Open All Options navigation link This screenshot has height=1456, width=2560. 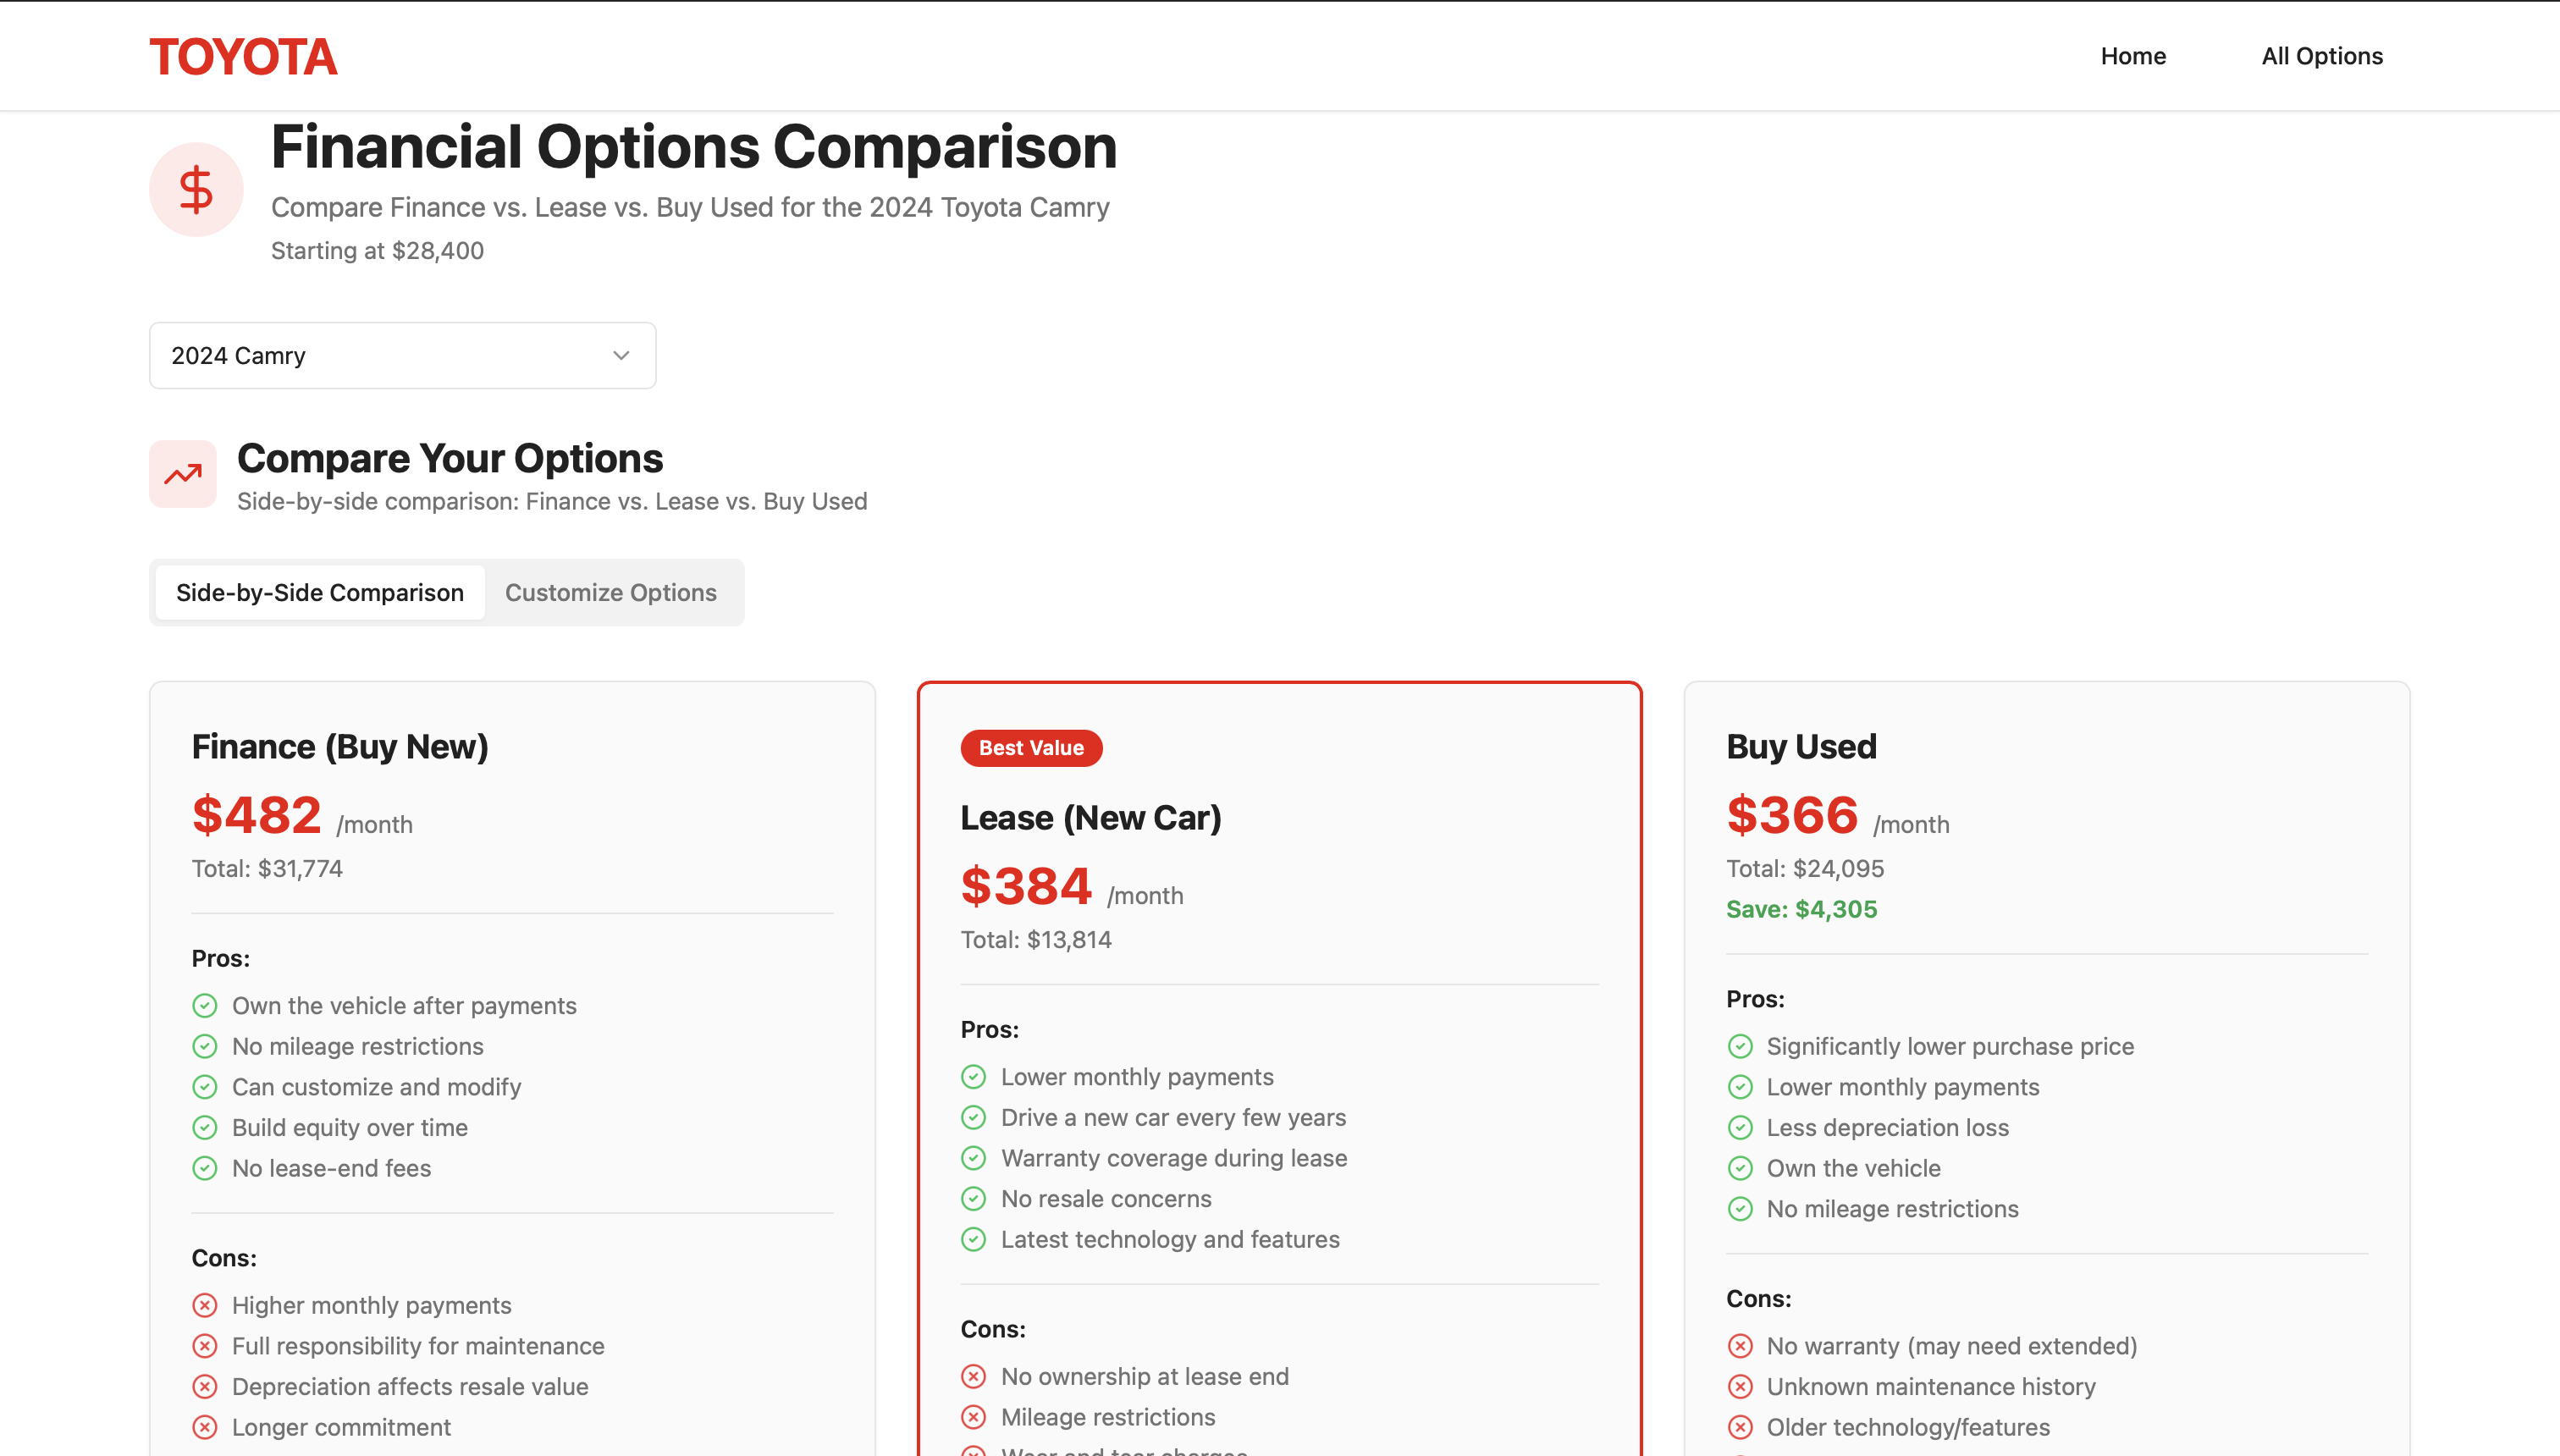[2321, 56]
